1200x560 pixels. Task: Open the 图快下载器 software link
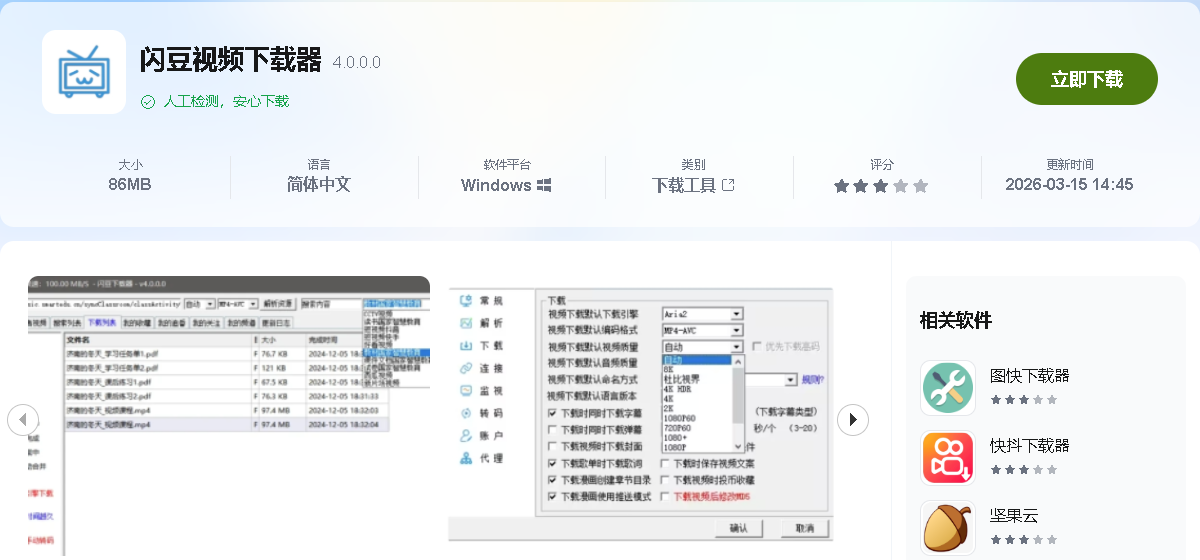pos(1029,376)
